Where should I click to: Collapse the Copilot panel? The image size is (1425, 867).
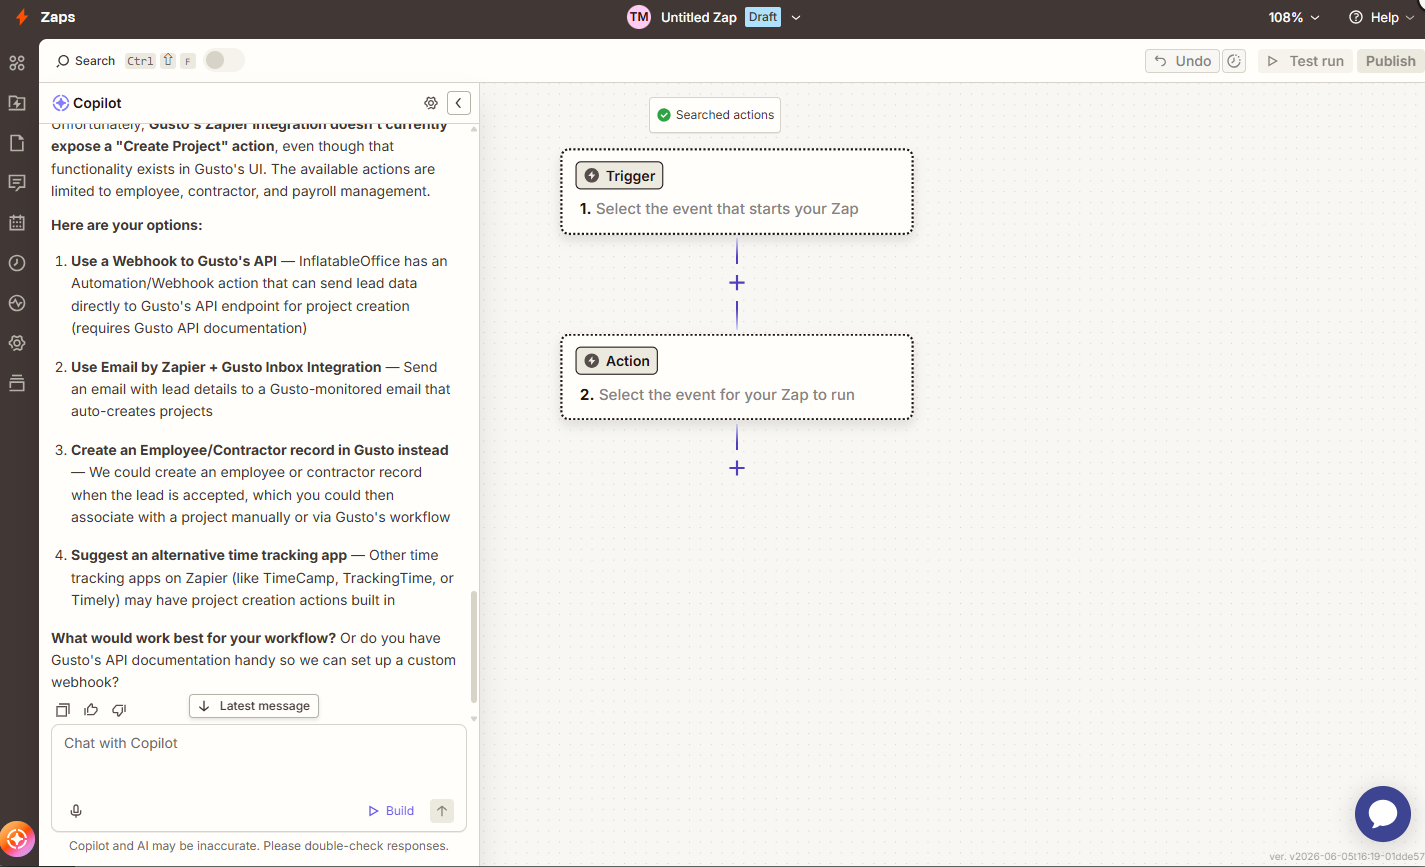pos(459,103)
